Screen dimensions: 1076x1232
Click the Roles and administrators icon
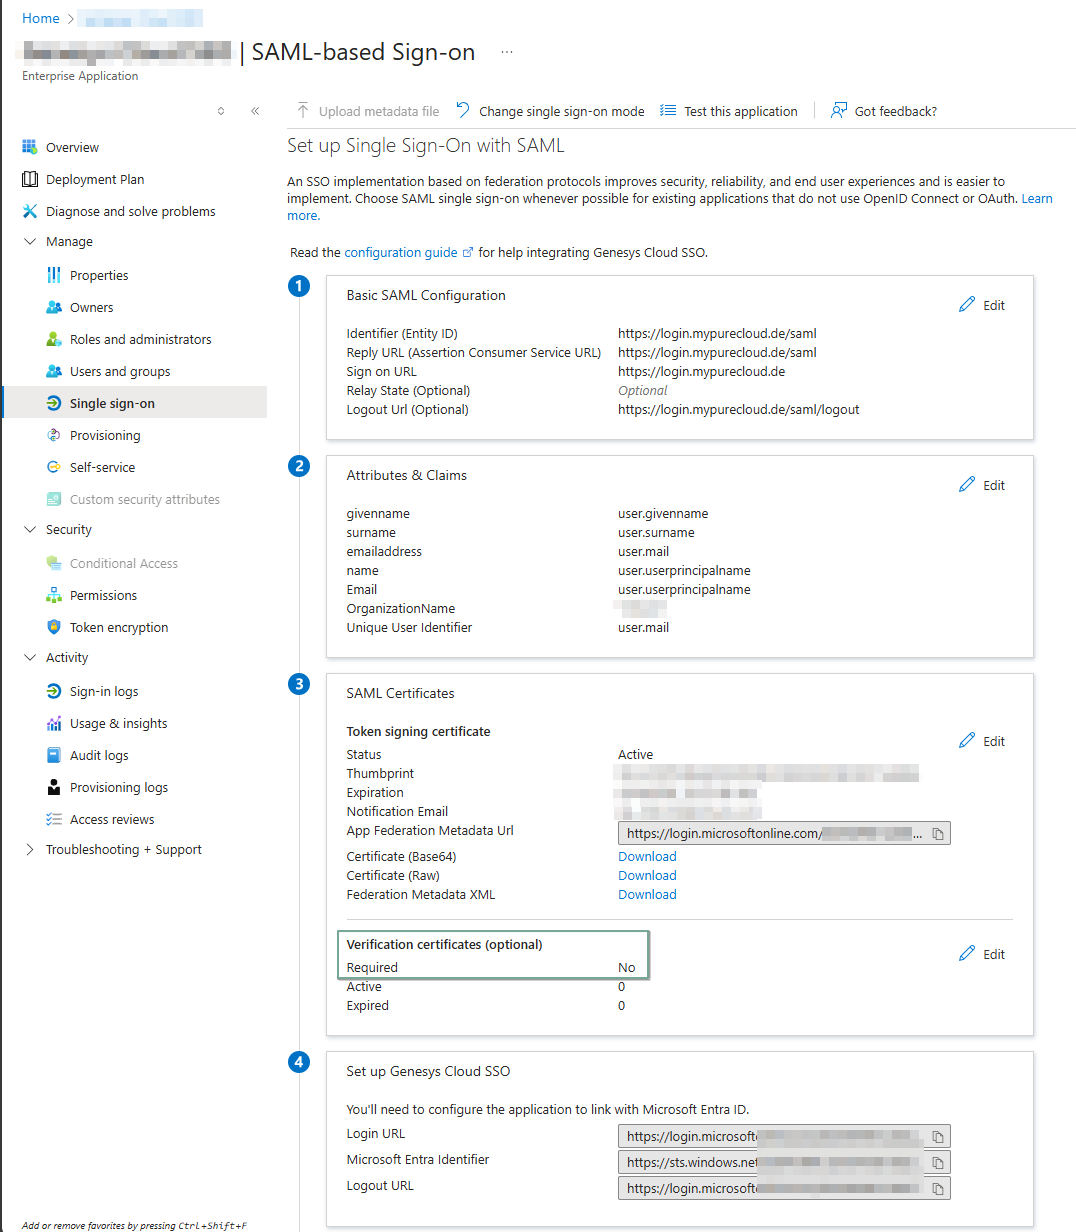(54, 339)
